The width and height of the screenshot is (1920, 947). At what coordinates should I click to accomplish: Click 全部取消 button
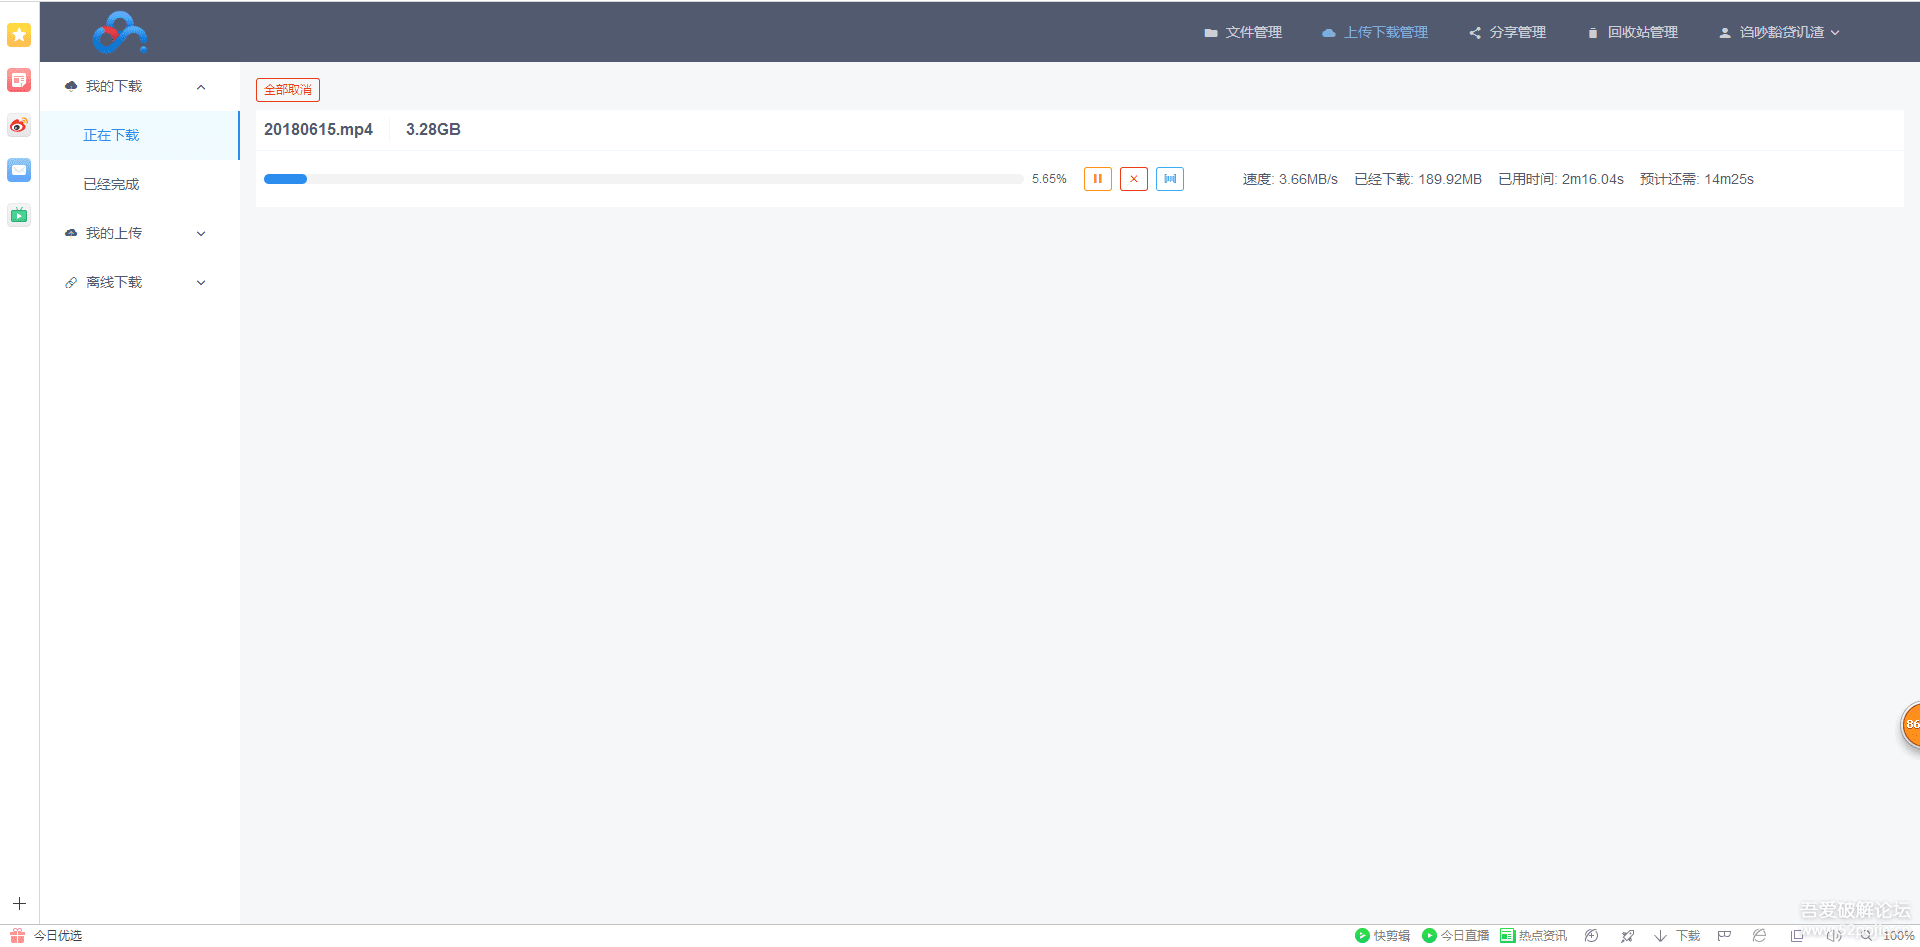pyautogui.click(x=288, y=90)
